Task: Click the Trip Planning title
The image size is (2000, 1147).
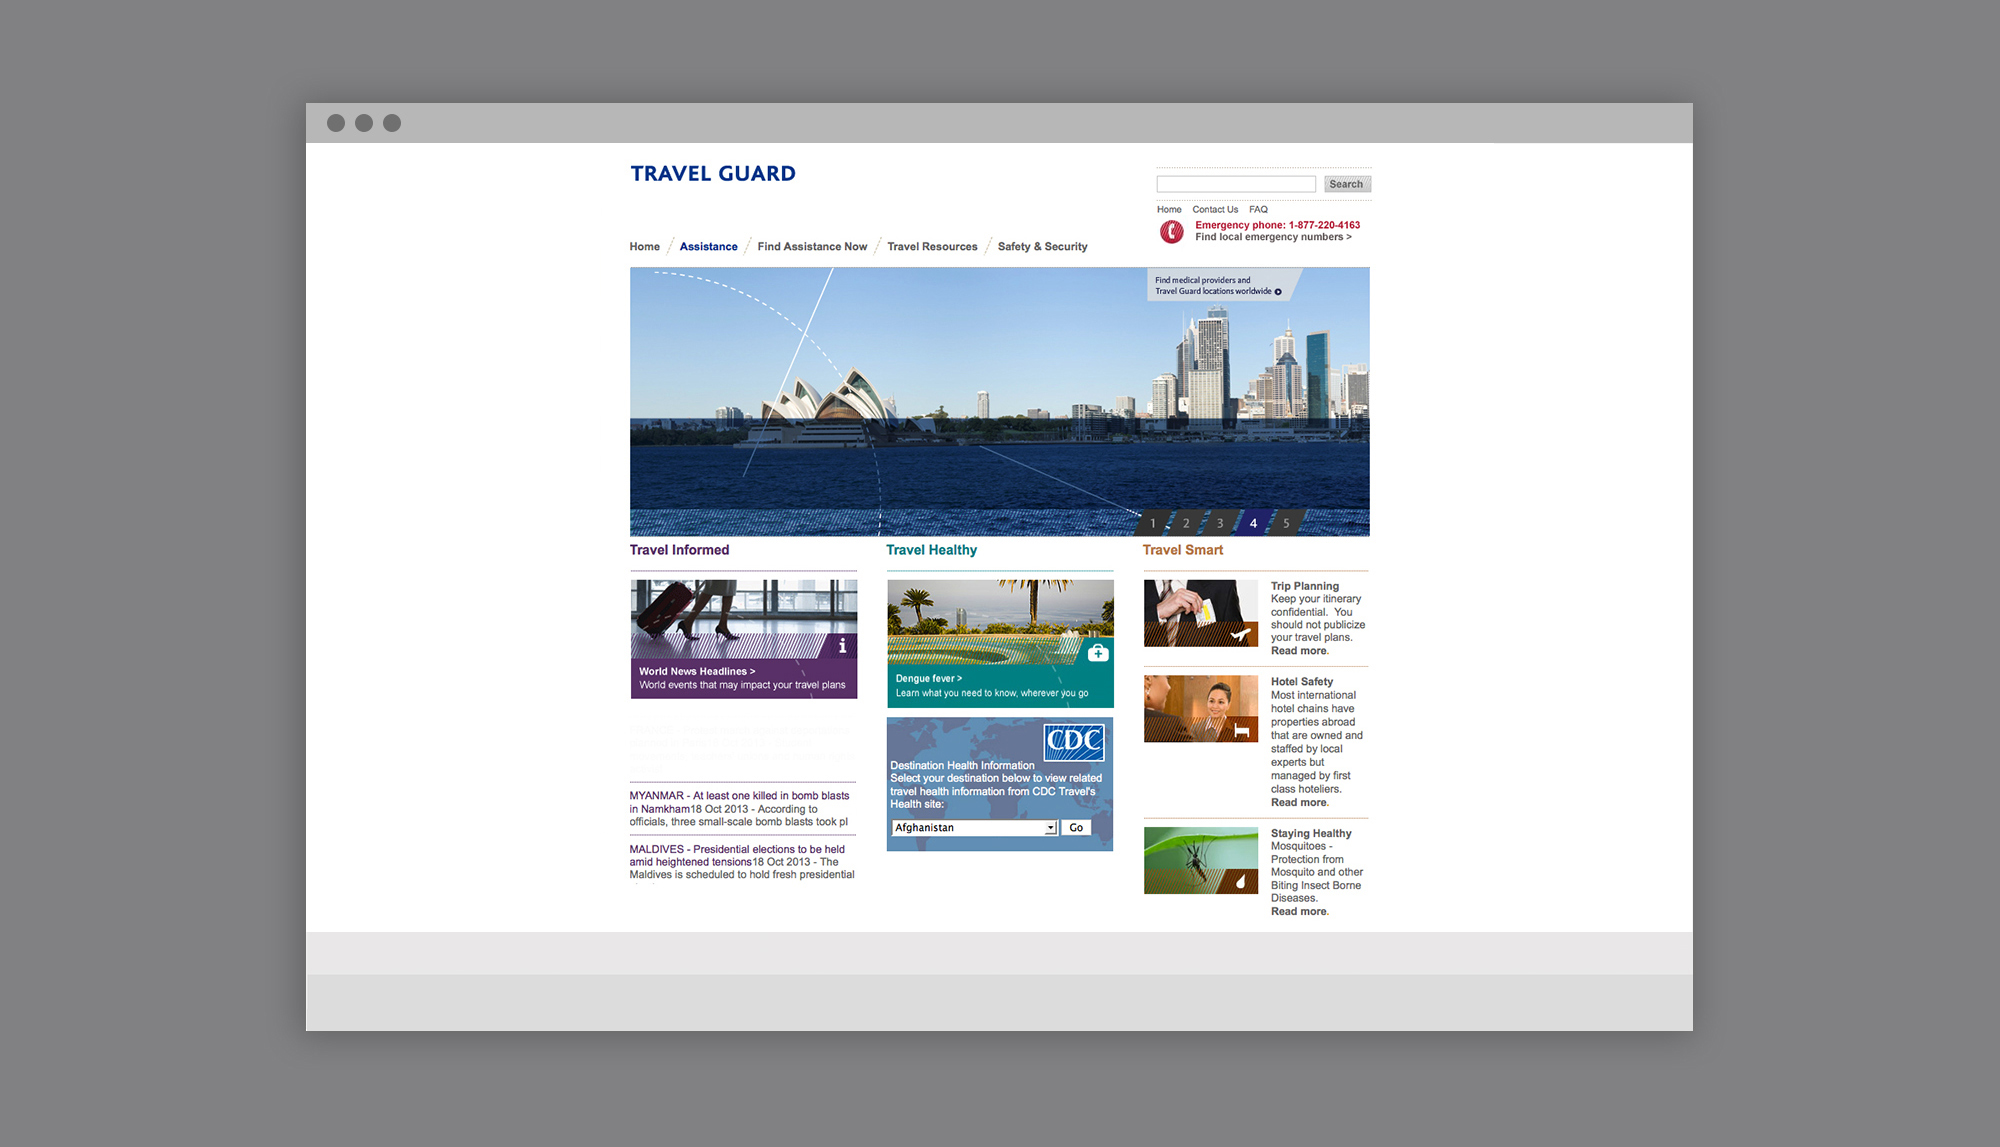Action: coord(1305,586)
